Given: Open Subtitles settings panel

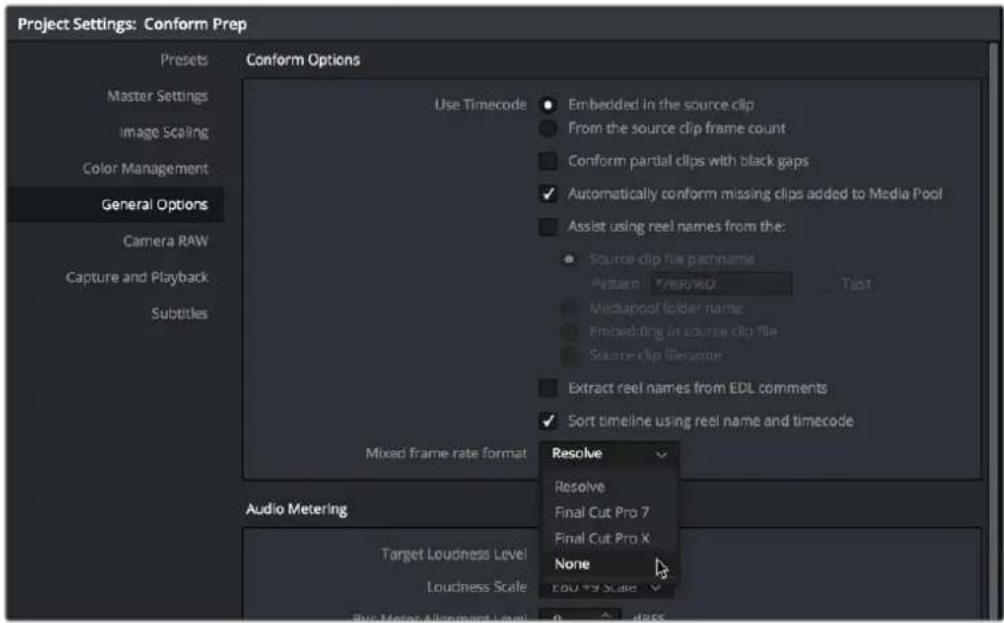Looking at the screenshot, I should [180, 314].
